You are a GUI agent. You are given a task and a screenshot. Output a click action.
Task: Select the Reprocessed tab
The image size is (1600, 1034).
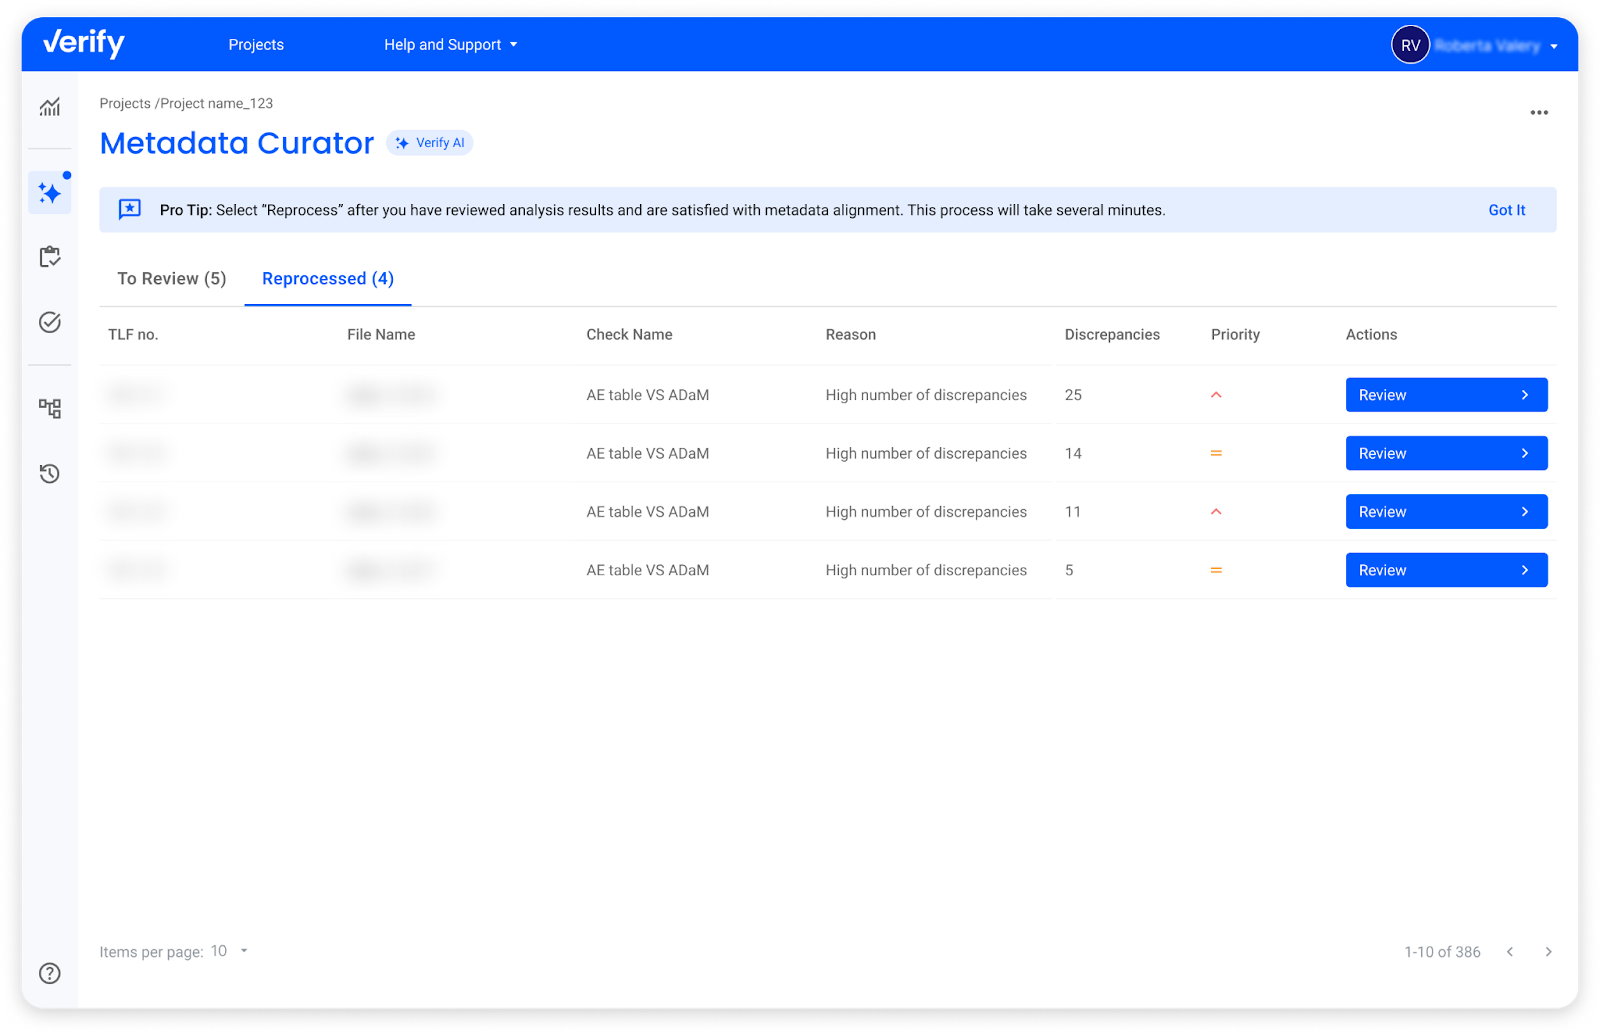pos(327,278)
